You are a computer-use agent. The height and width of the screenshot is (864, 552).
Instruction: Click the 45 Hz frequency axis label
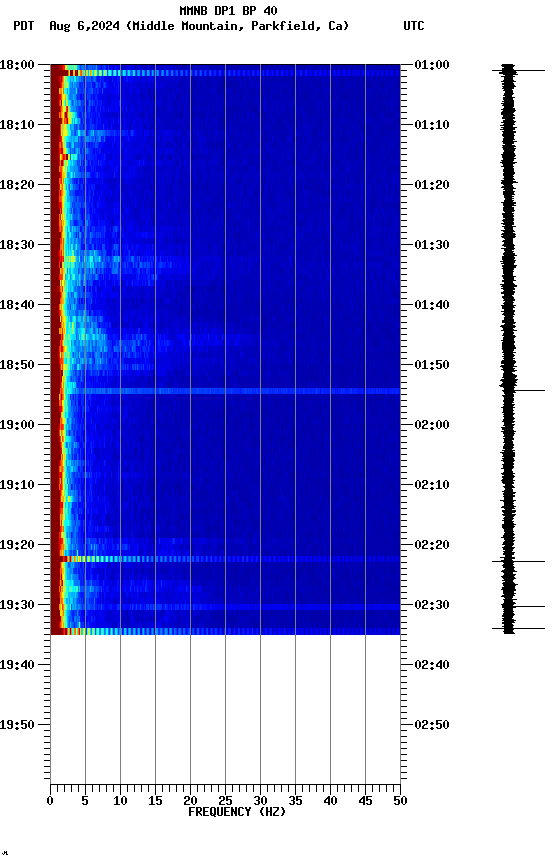tap(365, 801)
